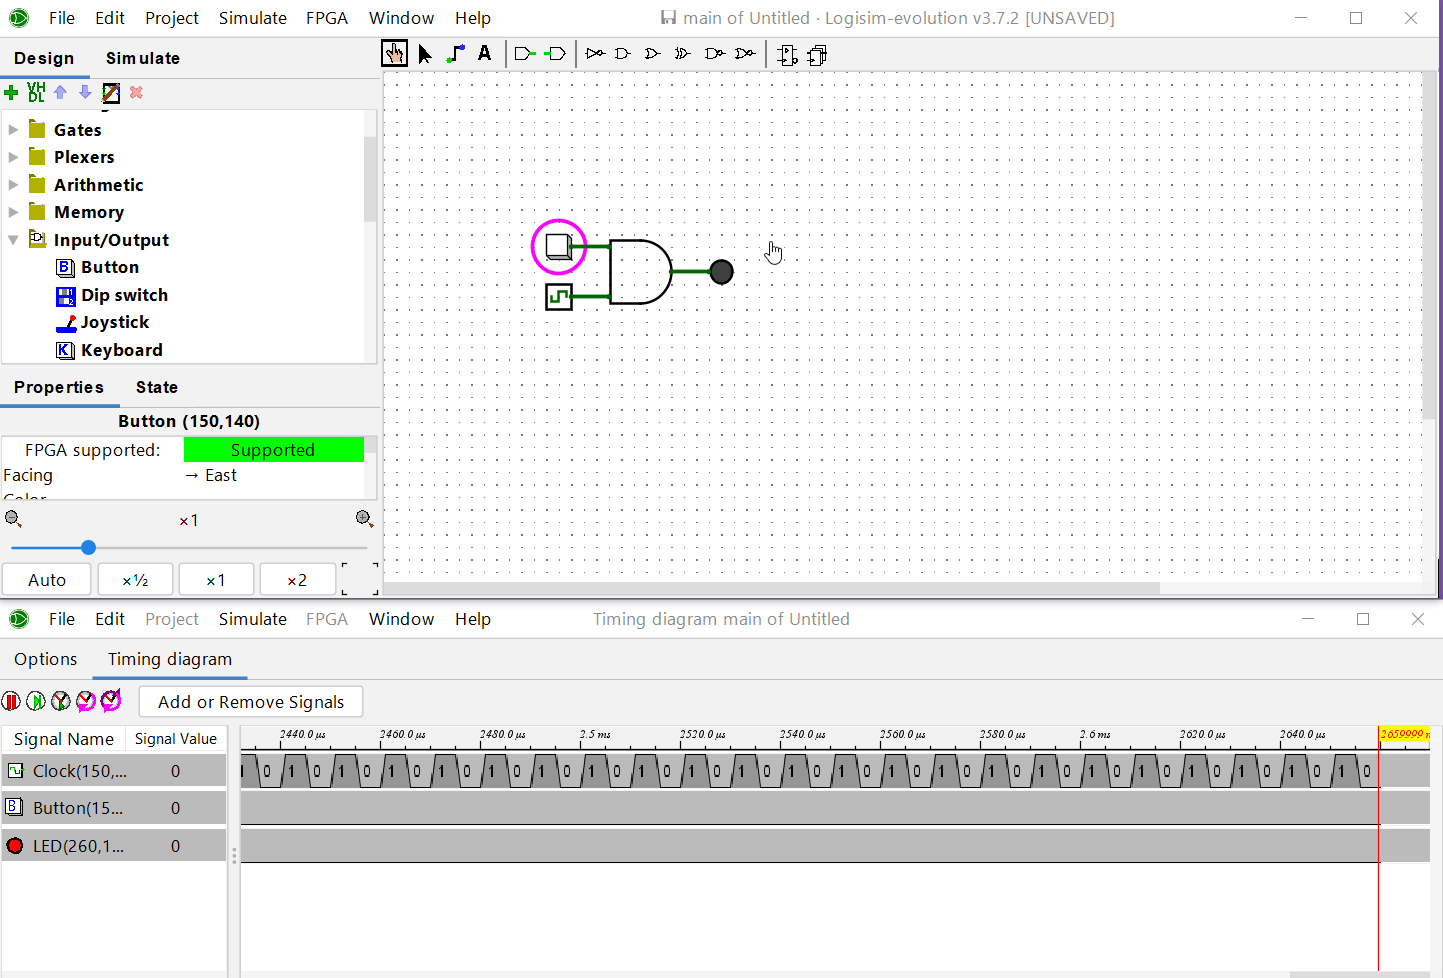Toggle the Clock component in the circuit
The height and width of the screenshot is (978, 1443).
tap(559, 297)
